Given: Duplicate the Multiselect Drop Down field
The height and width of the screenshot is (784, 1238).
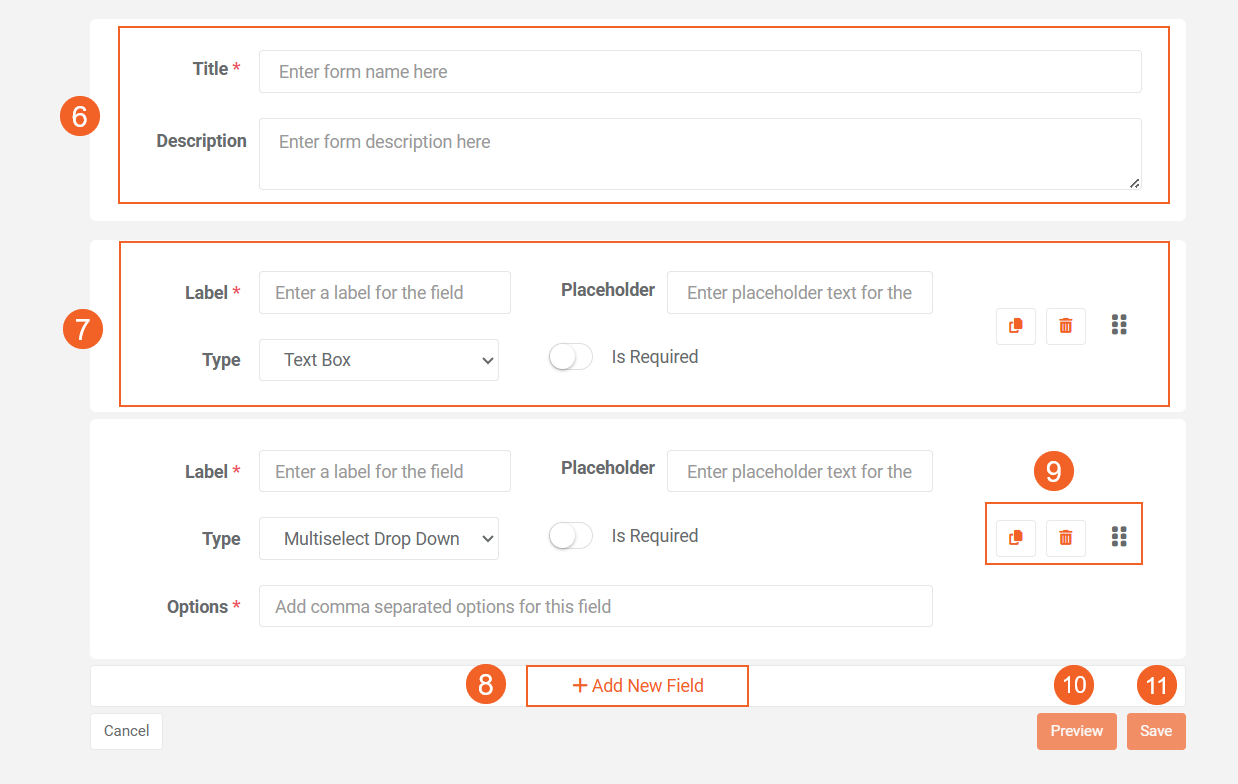Looking at the screenshot, I should (1015, 538).
